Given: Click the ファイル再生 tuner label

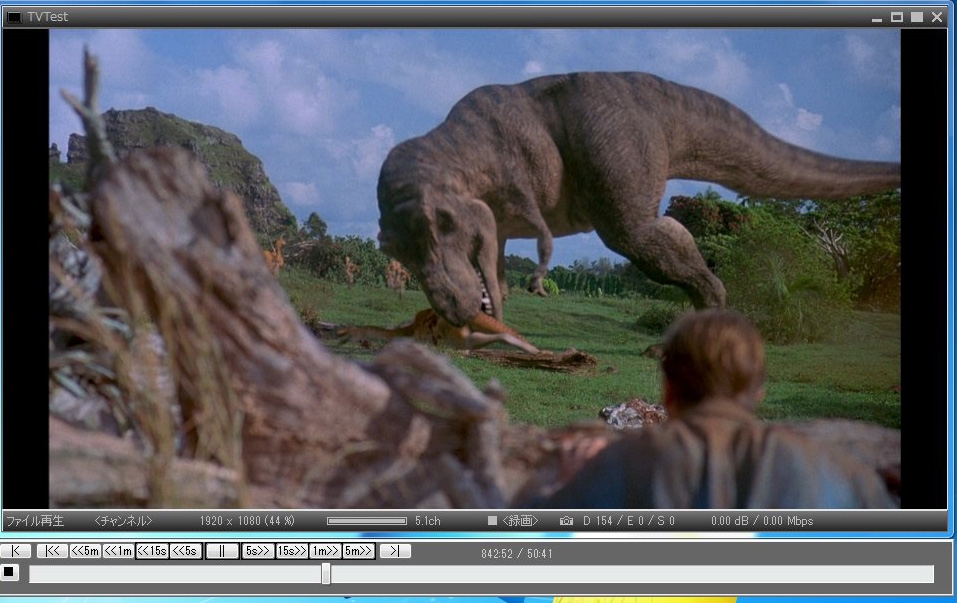Looking at the screenshot, I should [35, 521].
